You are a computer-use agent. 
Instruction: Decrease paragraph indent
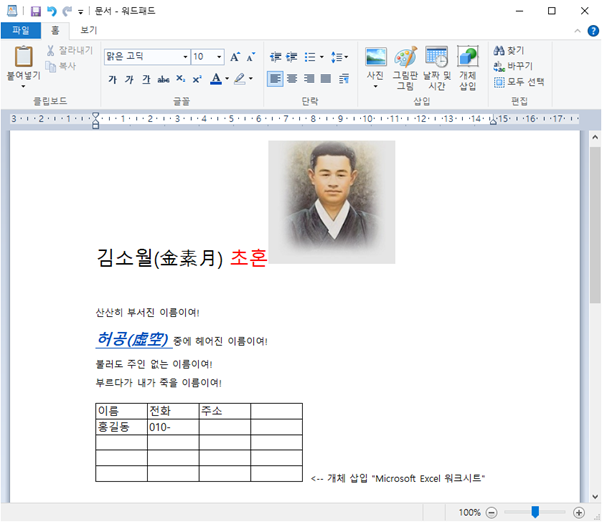pyautogui.click(x=275, y=57)
